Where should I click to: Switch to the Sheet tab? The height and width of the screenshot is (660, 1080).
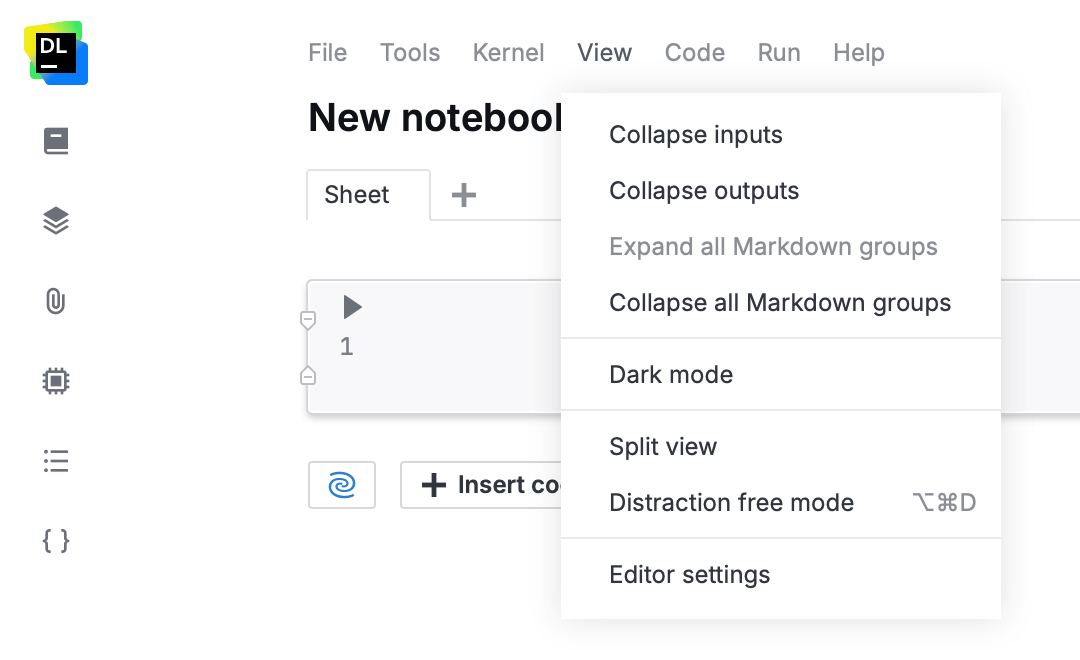(x=356, y=195)
